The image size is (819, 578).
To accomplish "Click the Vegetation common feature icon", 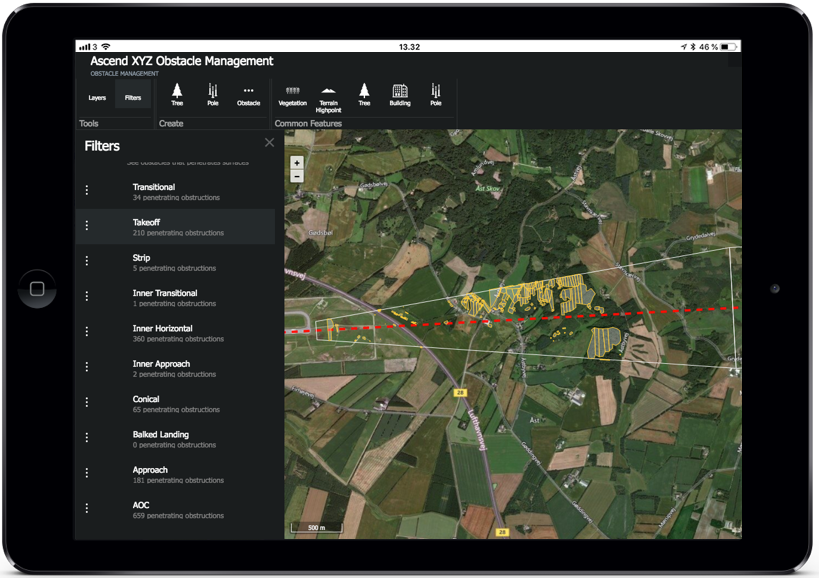I will click(x=292, y=95).
